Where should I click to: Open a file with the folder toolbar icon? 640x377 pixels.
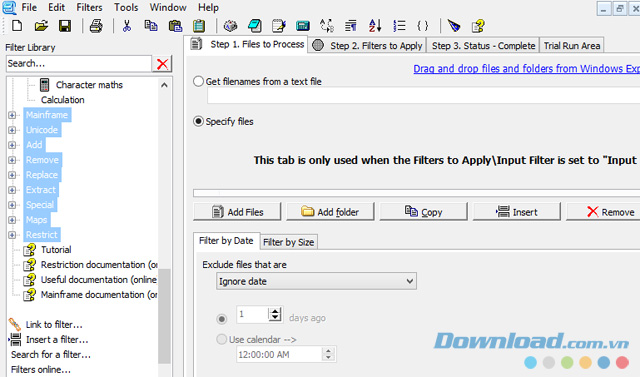click(x=41, y=26)
